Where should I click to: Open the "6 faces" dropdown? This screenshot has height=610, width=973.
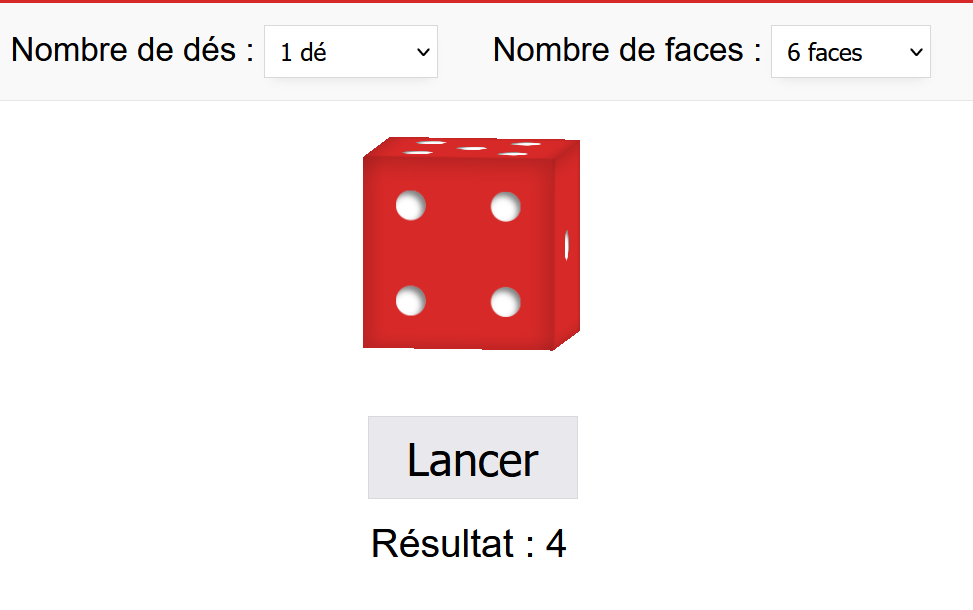coord(850,52)
